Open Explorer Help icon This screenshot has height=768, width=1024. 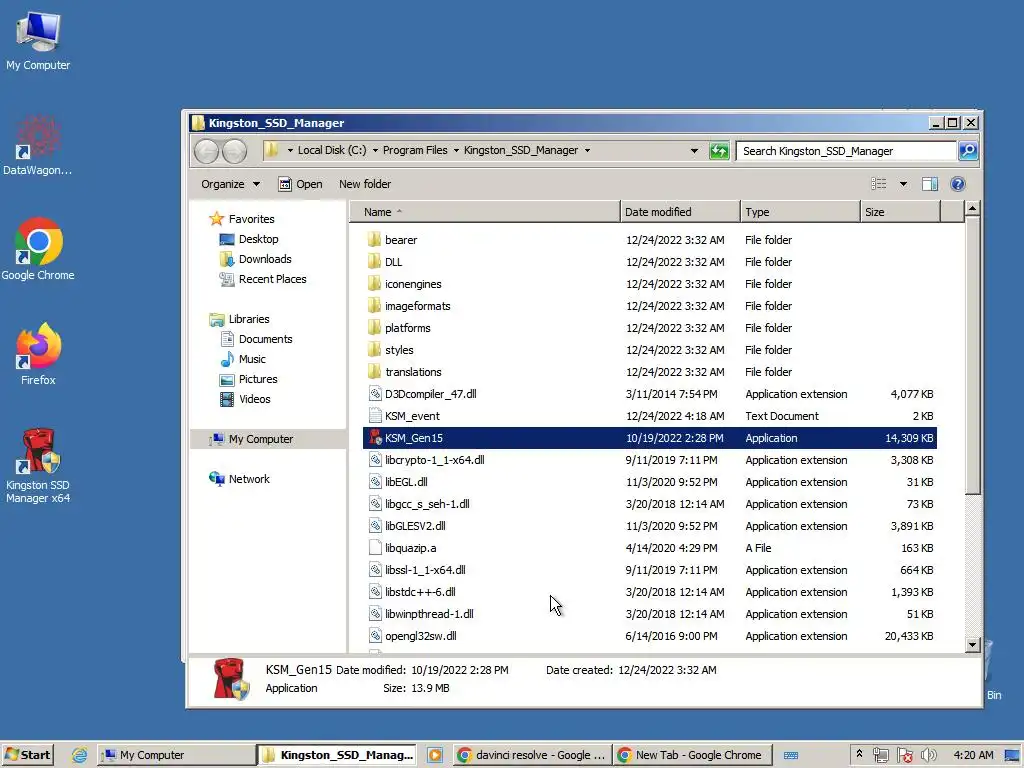(x=957, y=184)
